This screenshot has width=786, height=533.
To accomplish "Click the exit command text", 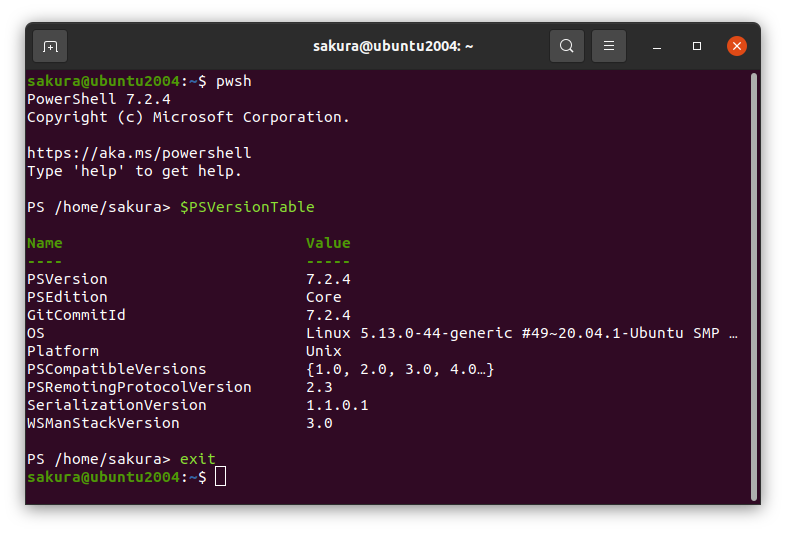I will [x=197, y=459].
